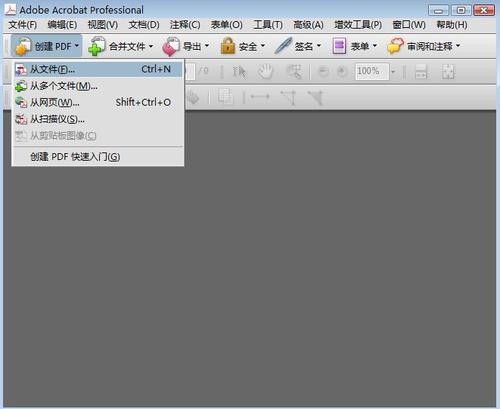Click the area measuring tool icon
This screenshot has height=409, width=500.
coord(315,97)
